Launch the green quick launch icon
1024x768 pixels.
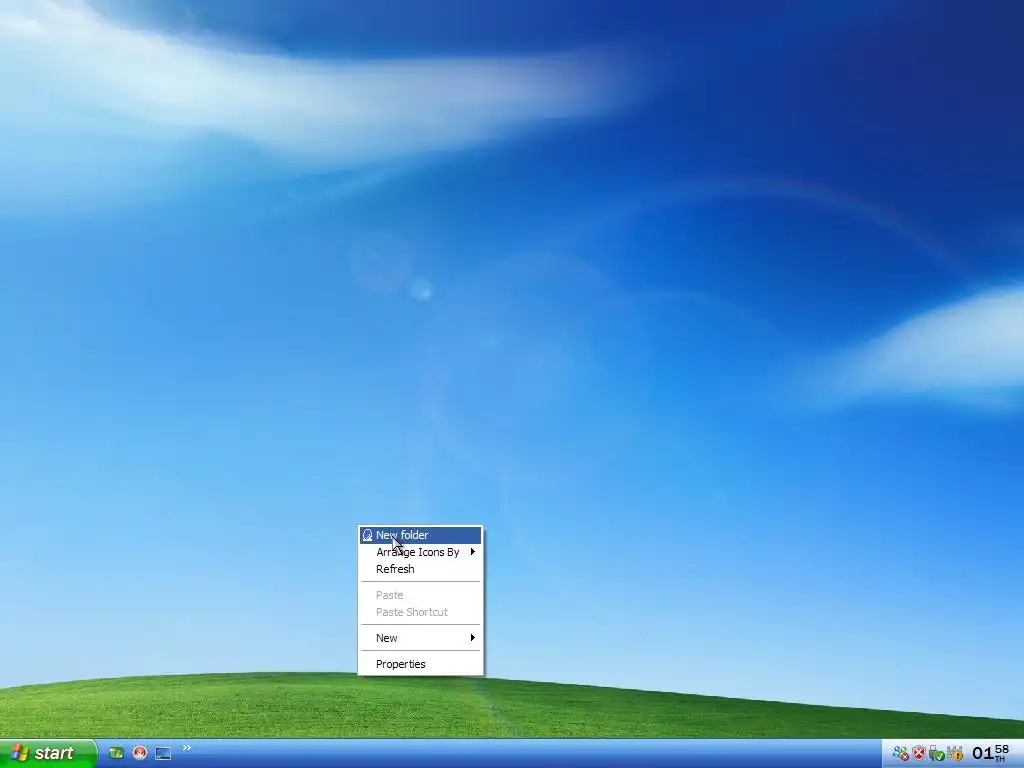coord(116,753)
